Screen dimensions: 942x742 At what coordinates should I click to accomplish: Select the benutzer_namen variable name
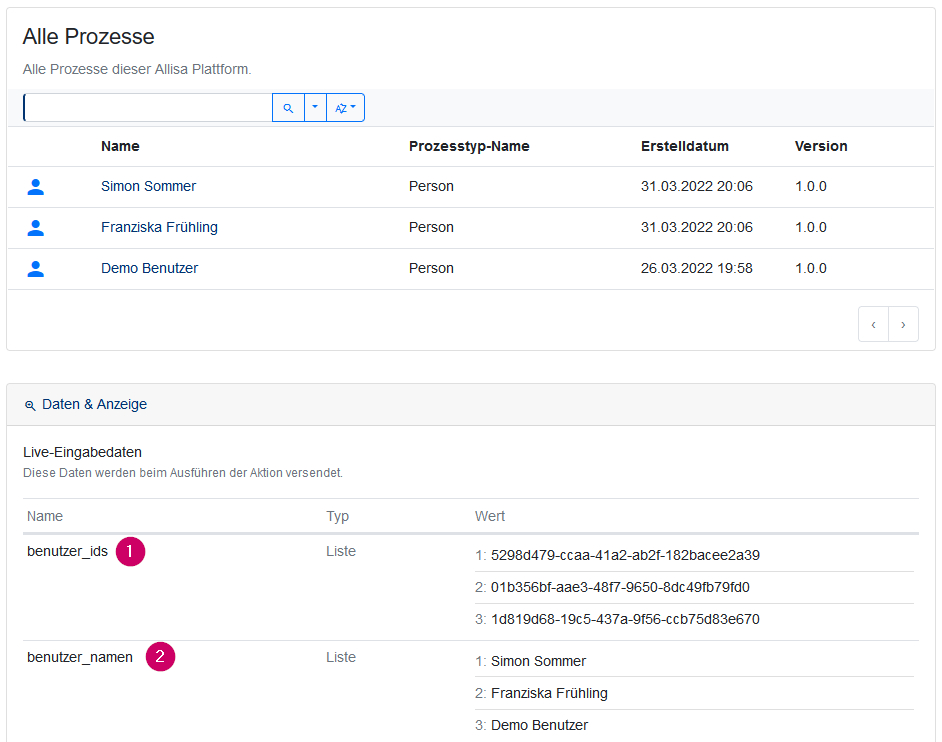80,657
